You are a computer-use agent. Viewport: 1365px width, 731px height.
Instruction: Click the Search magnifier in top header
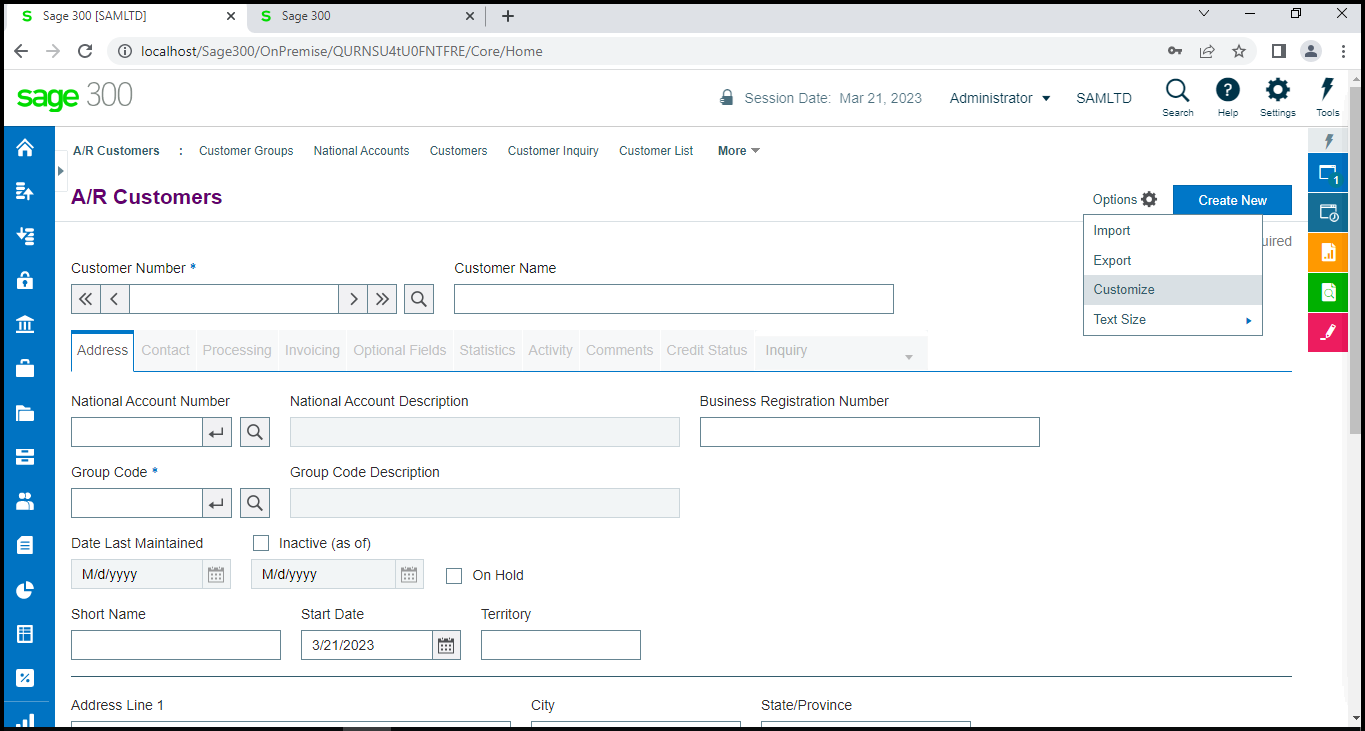point(1177,97)
